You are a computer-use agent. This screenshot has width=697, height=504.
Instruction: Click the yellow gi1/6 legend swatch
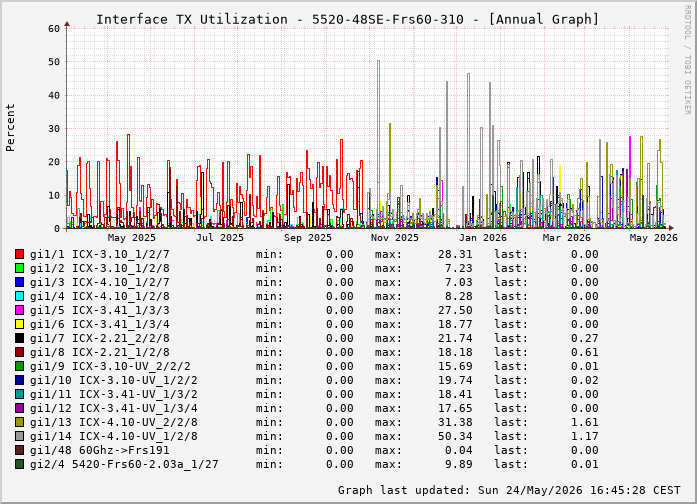19,324
